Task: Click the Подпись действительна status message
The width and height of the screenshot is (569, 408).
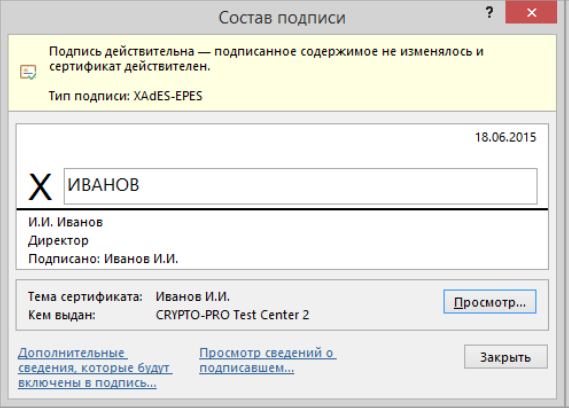Action: [x=266, y=59]
